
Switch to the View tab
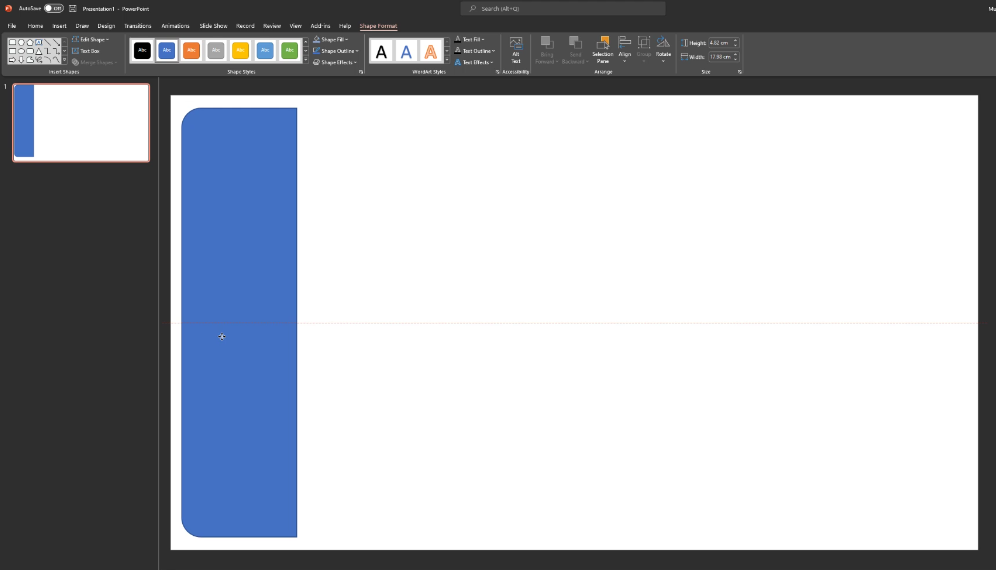tap(295, 26)
